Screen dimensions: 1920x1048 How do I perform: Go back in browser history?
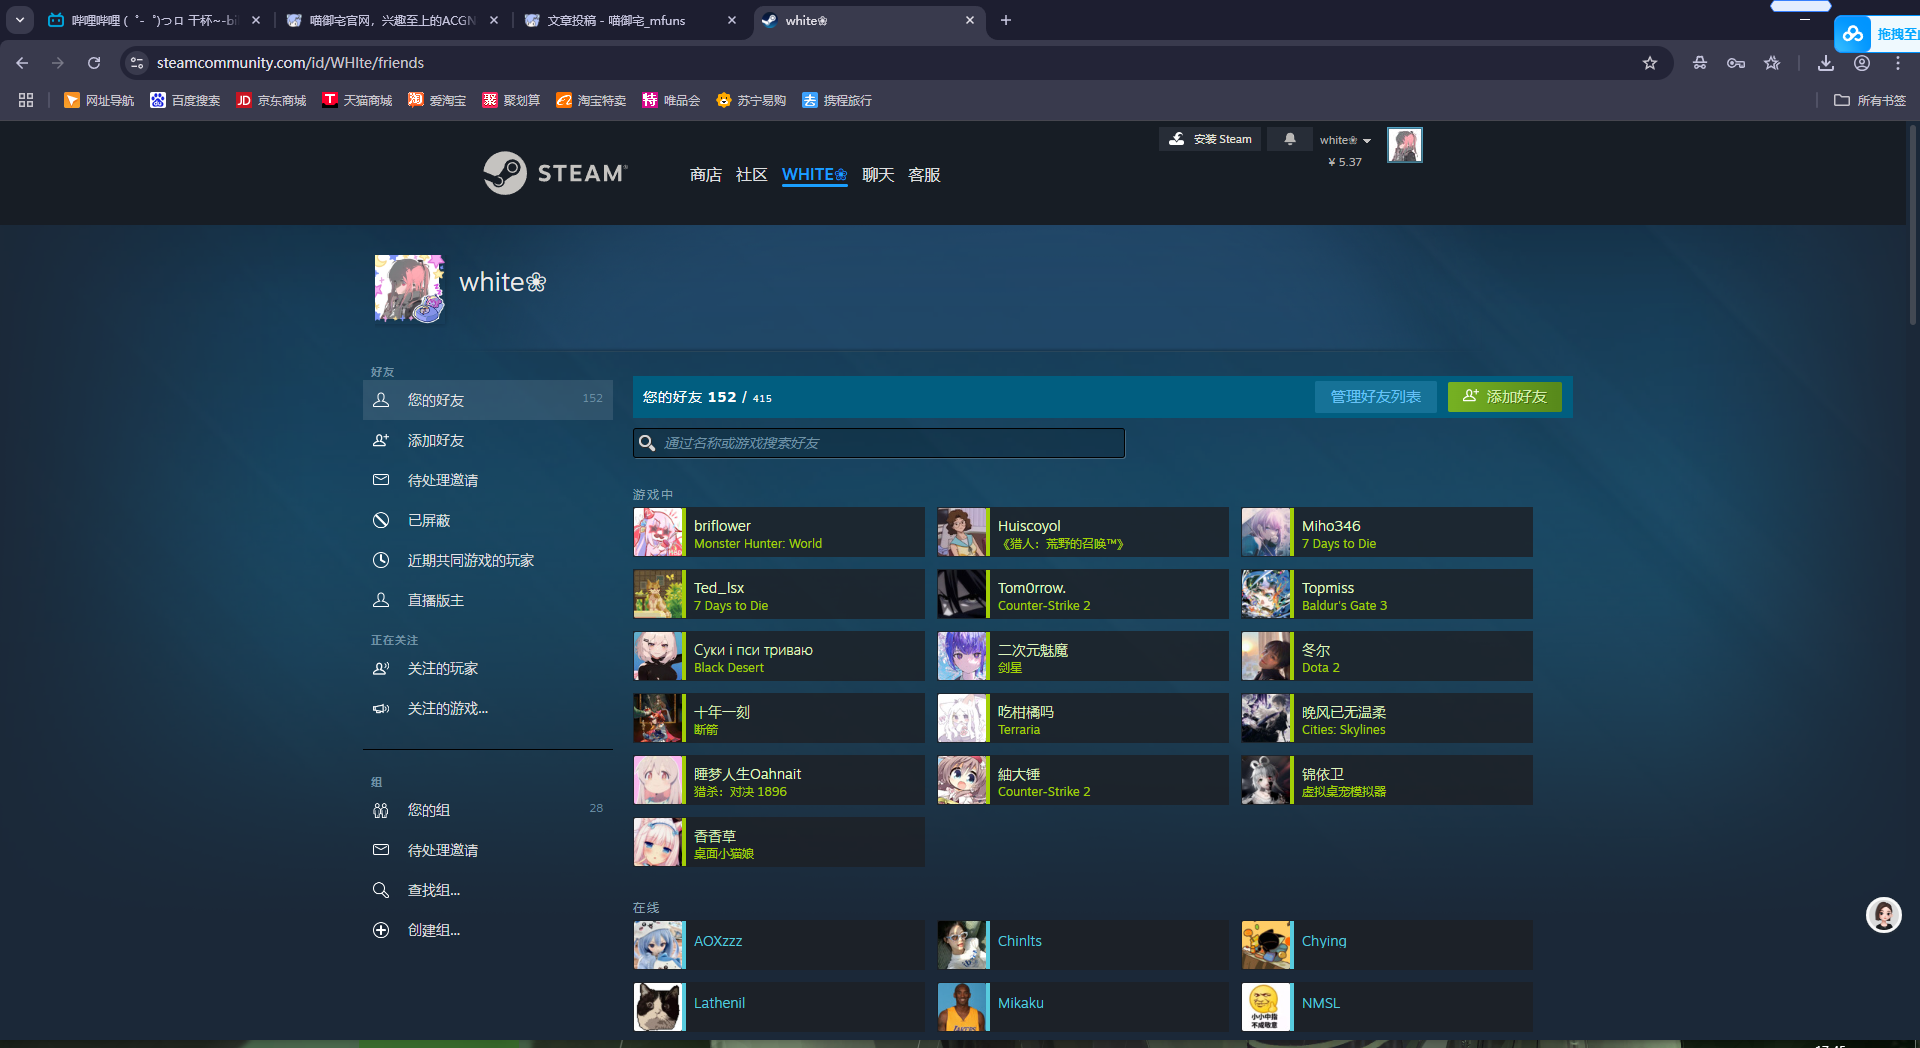22,63
